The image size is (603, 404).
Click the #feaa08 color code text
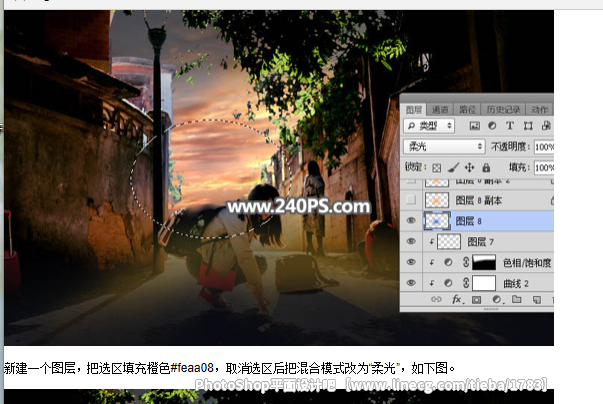tap(192, 368)
